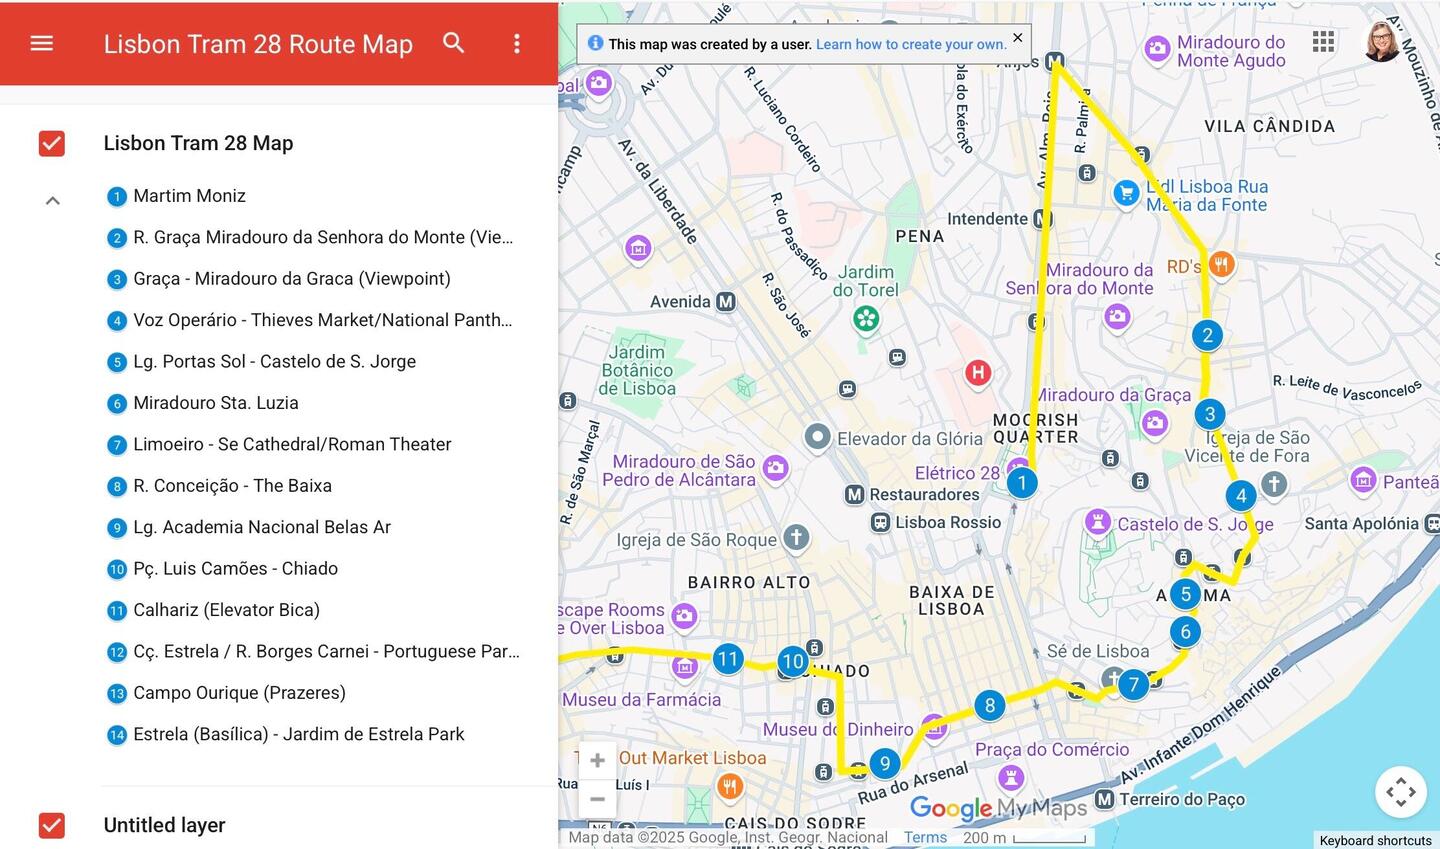This screenshot has width=1440, height=849.
Task: Open the Terms link on map footer
Action: point(925,838)
